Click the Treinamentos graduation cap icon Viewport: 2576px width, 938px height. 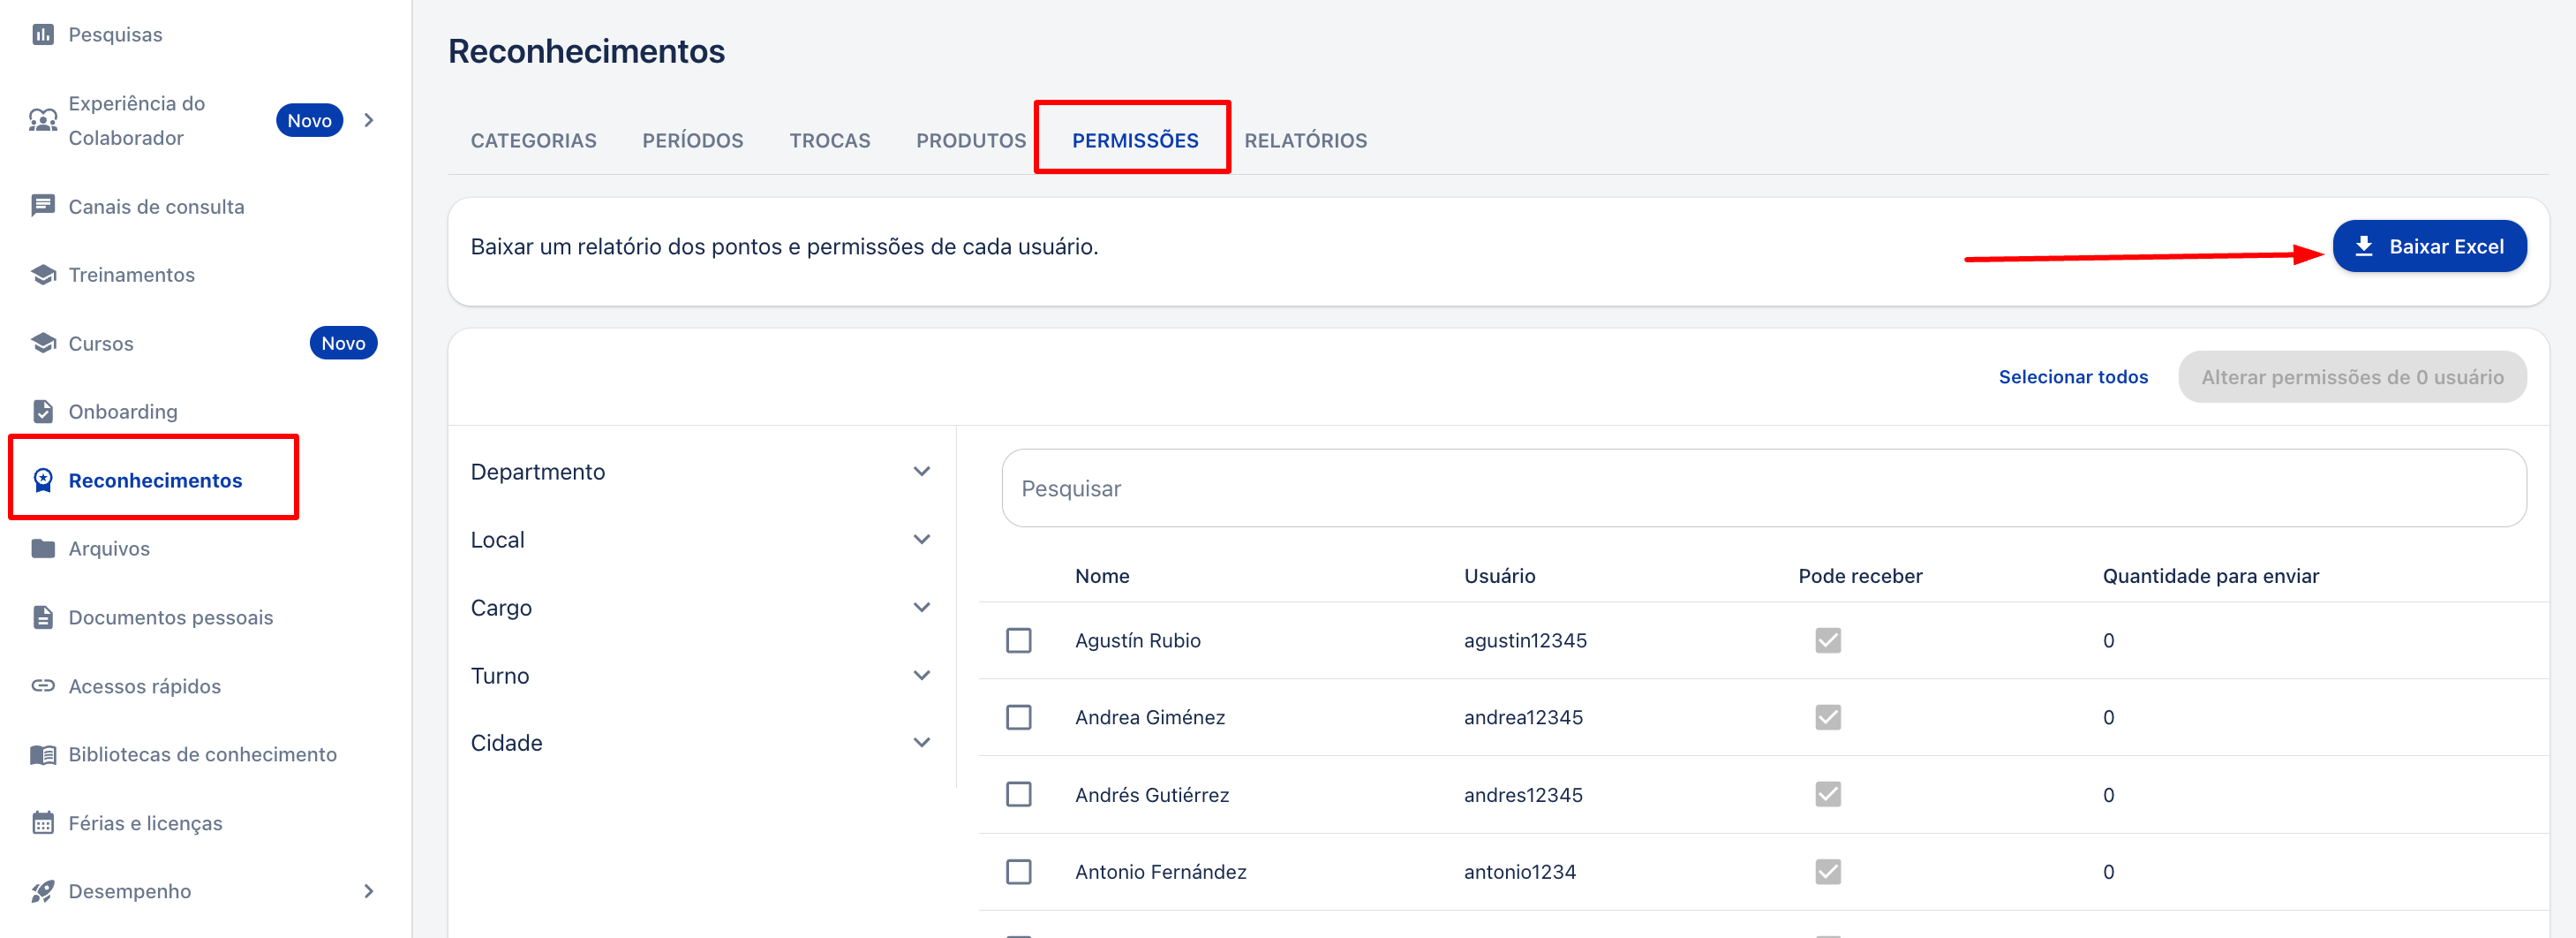tap(43, 275)
